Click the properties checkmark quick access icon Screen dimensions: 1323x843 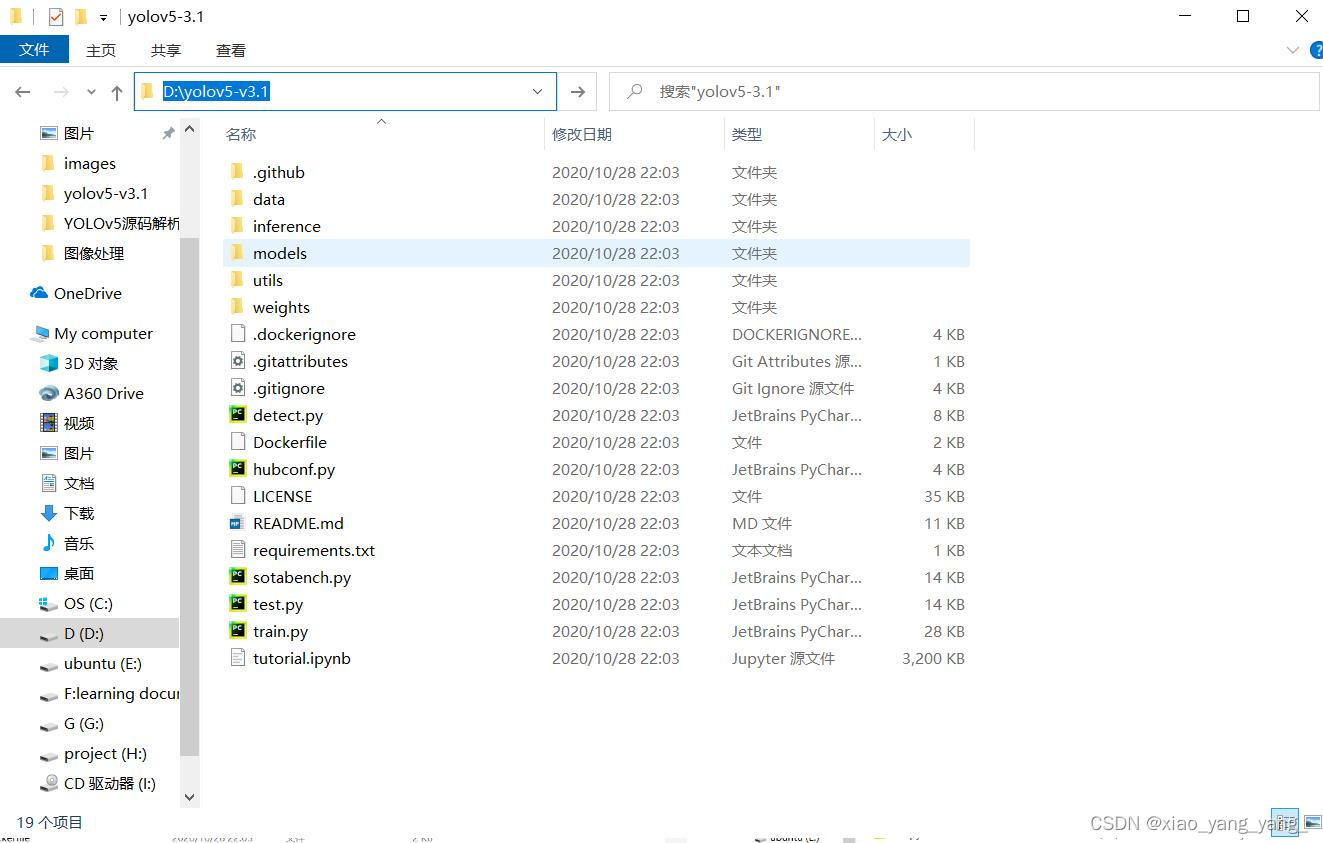56,17
